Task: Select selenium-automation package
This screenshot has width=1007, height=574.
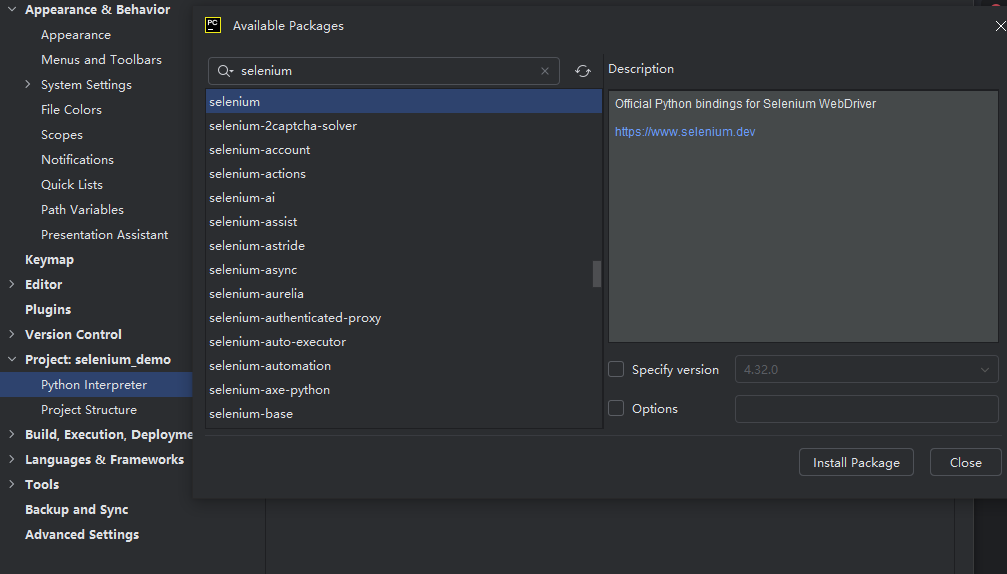Action: [403, 365]
